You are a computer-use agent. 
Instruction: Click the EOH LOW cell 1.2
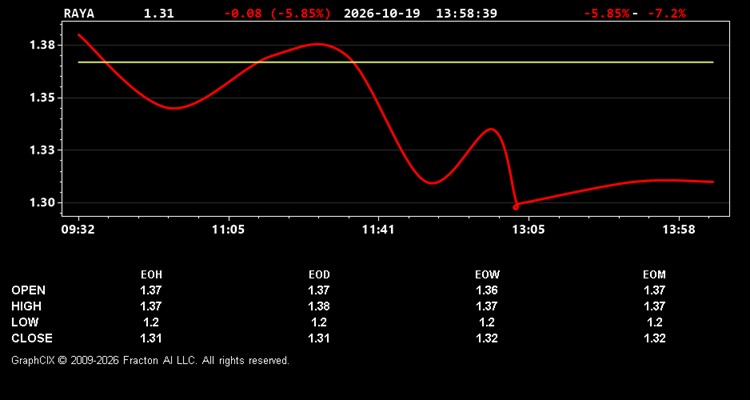tap(151, 322)
